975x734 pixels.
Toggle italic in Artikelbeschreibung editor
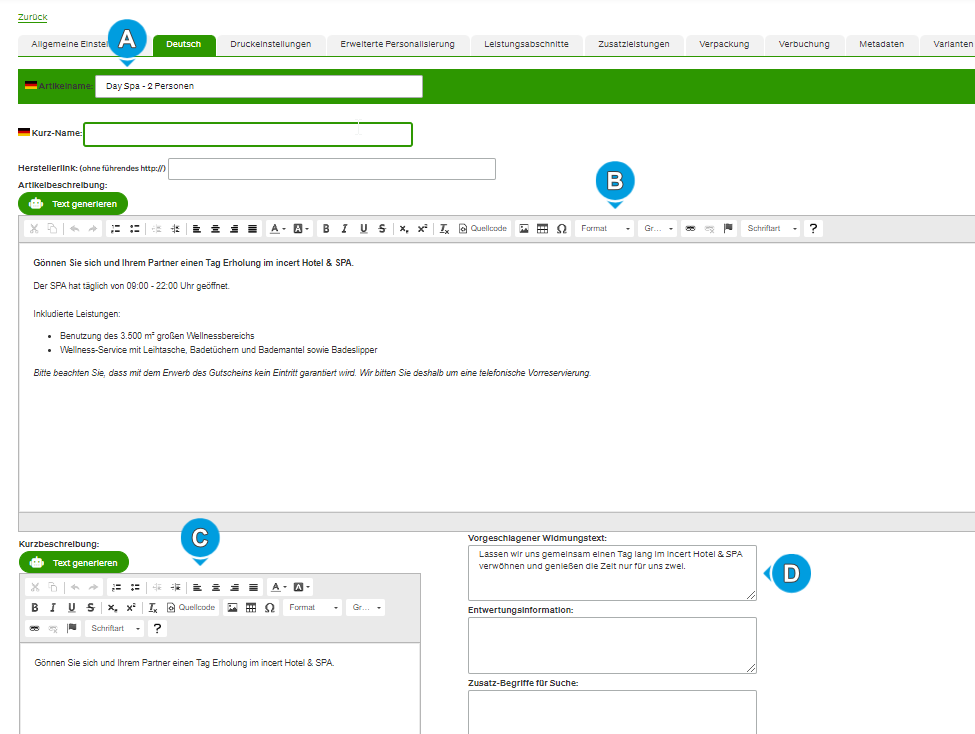(x=344, y=229)
